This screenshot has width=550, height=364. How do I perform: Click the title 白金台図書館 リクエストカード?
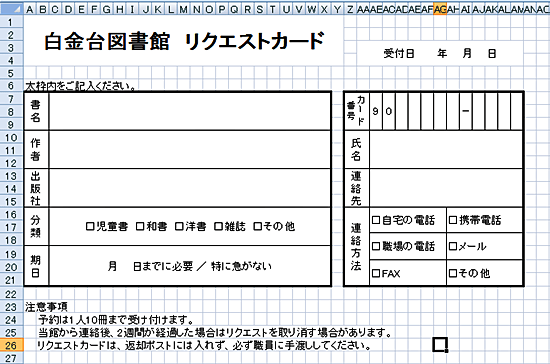(x=184, y=41)
